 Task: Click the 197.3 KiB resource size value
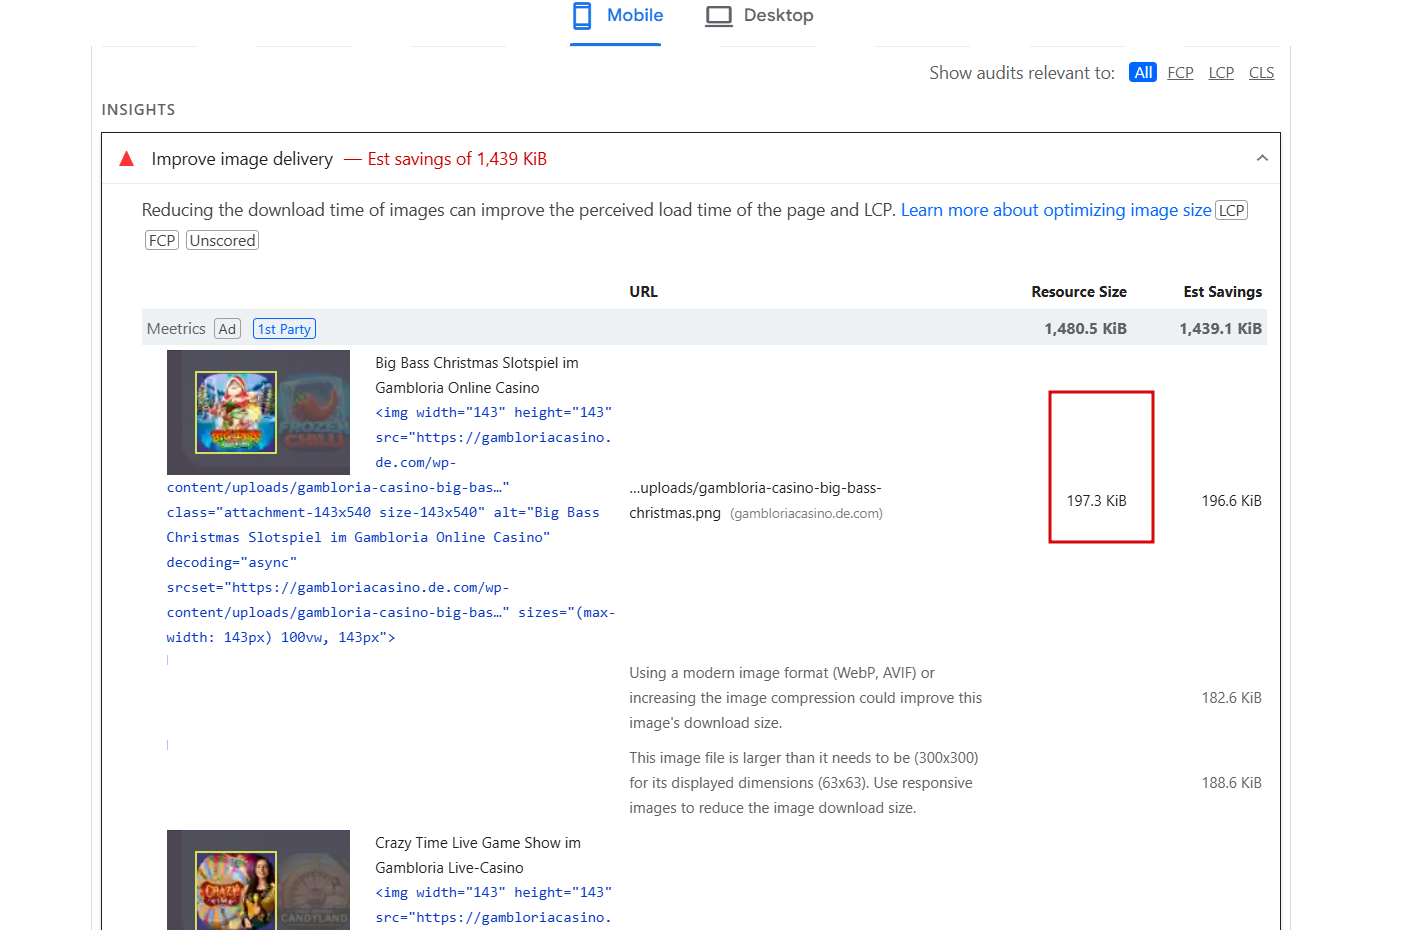tap(1096, 501)
